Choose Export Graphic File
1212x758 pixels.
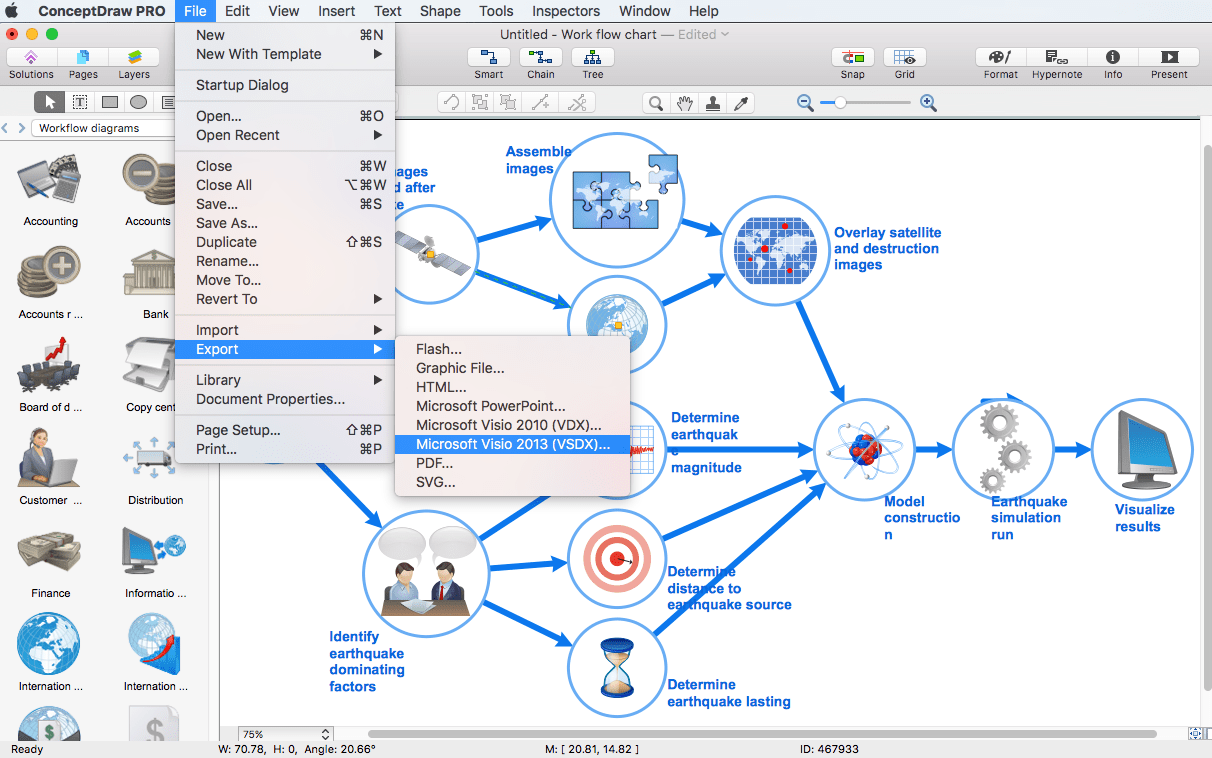click(x=513, y=368)
